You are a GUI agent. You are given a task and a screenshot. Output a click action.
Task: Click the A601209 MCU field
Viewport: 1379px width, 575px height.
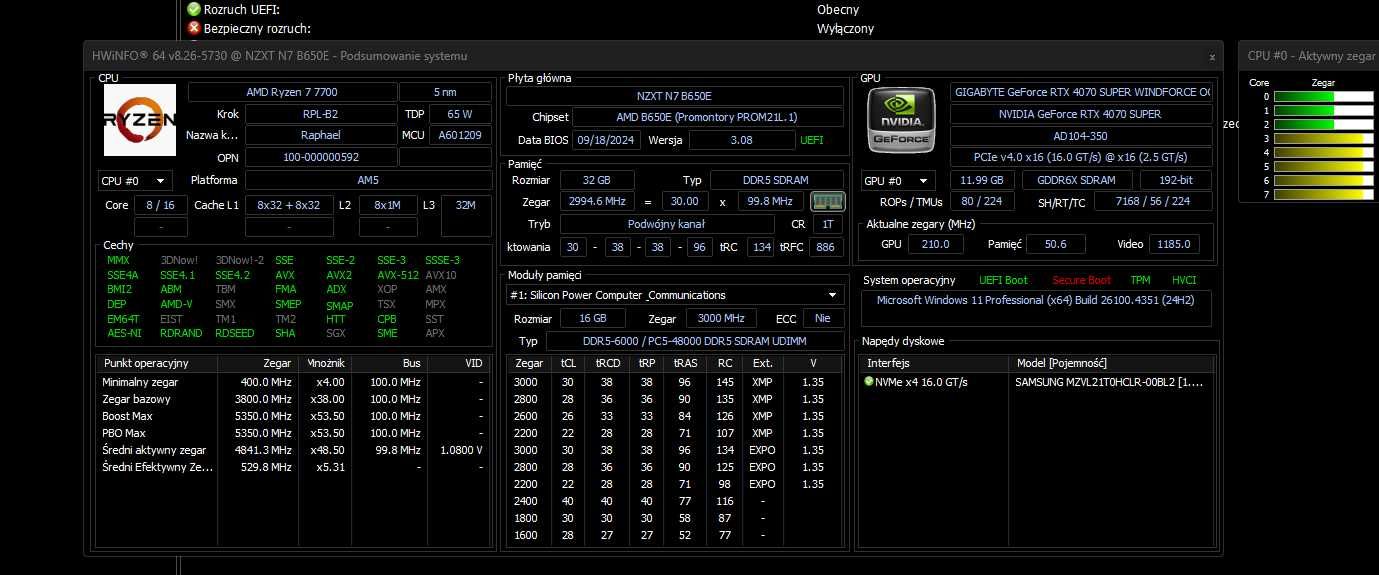[x=460, y=135]
